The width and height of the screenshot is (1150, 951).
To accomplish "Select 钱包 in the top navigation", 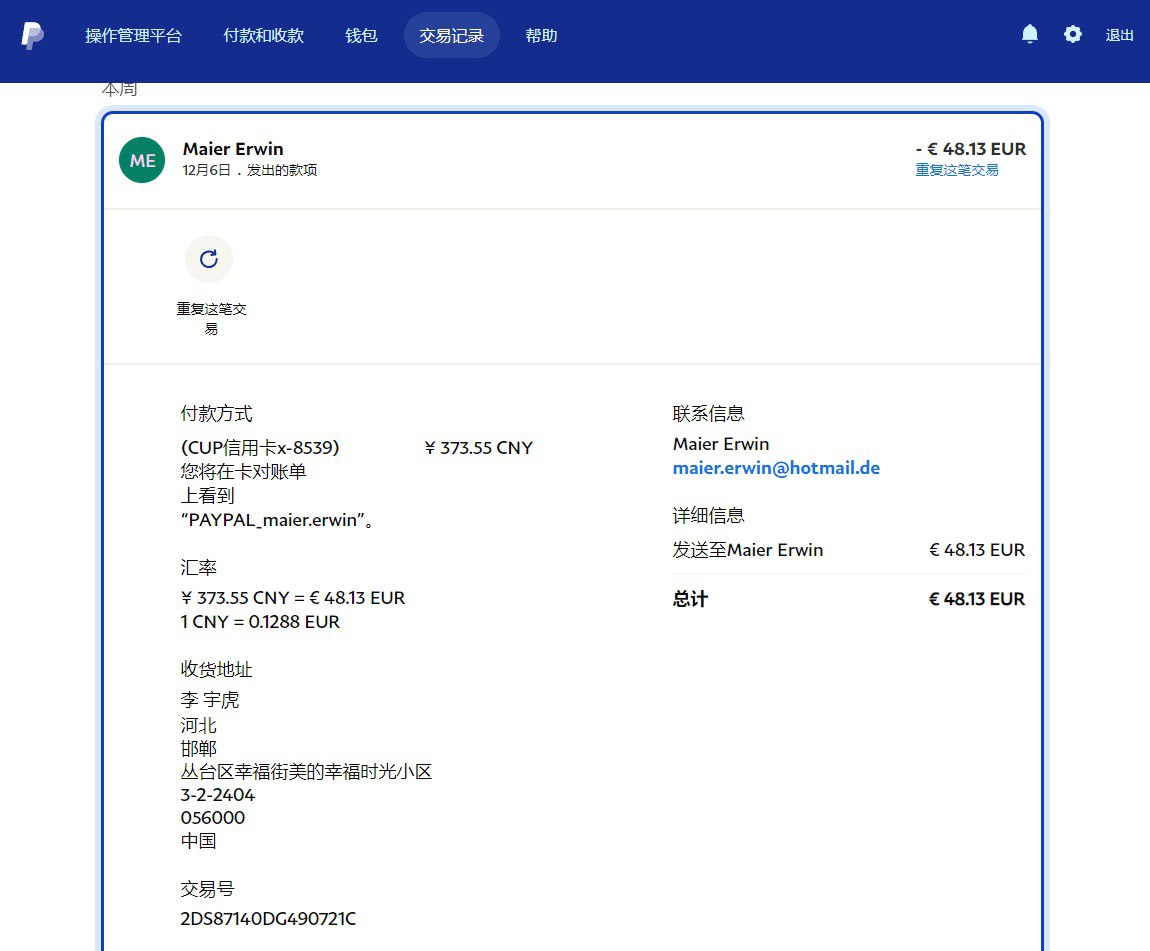I will tap(361, 36).
